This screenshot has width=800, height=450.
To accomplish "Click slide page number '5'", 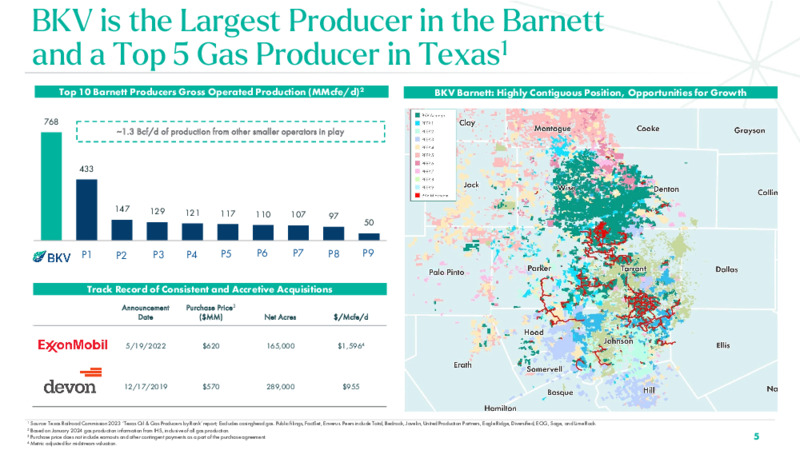I will (756, 436).
